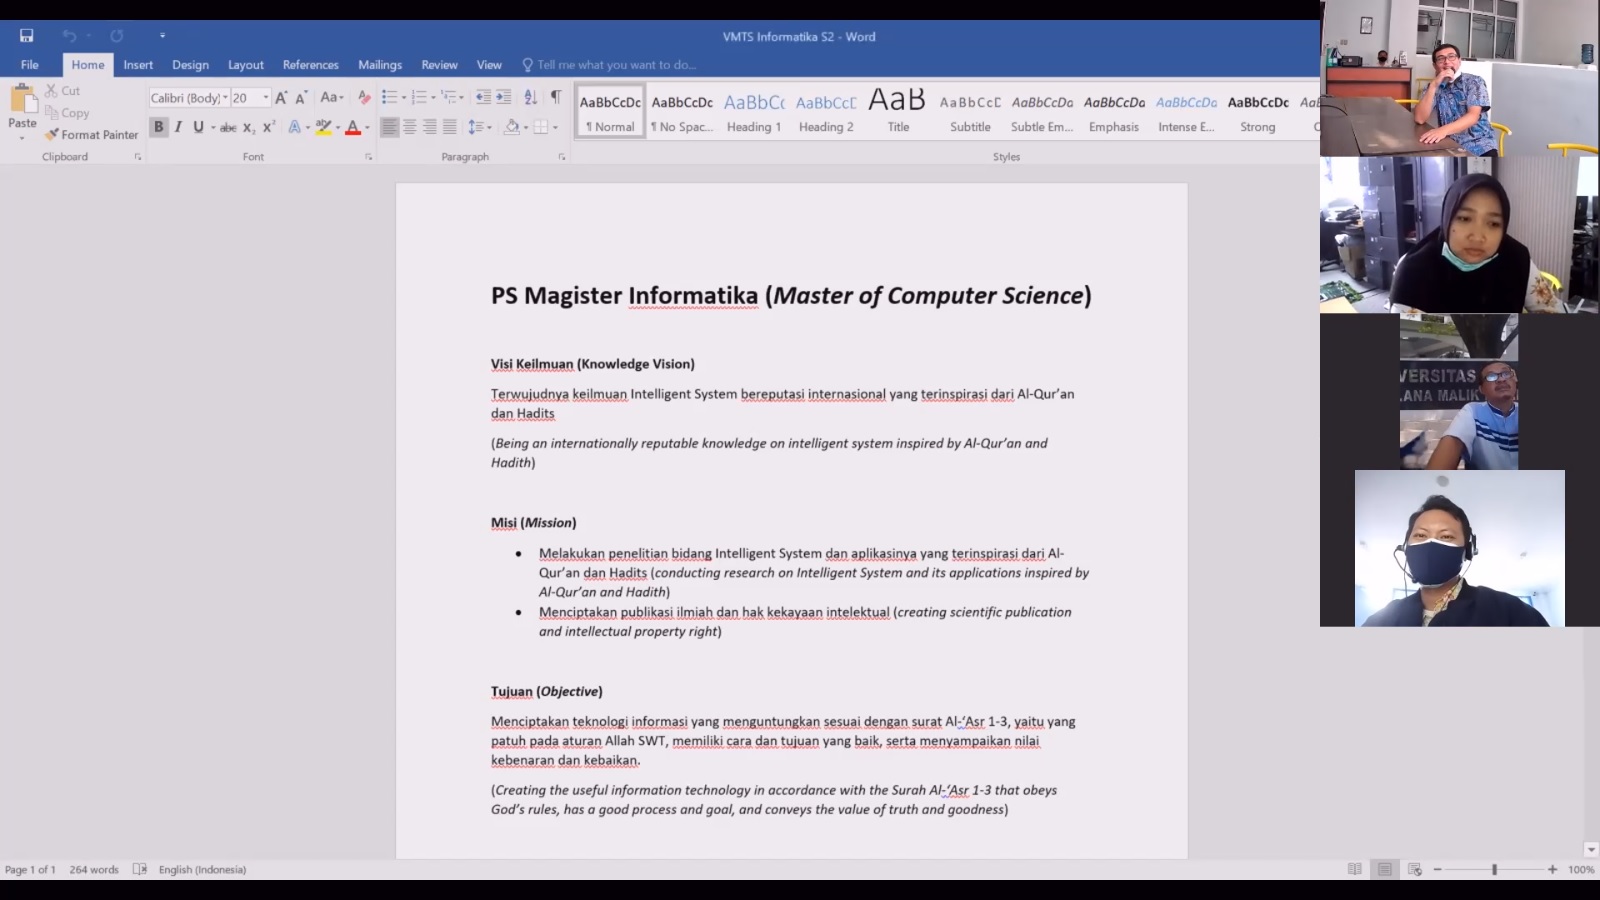Screen dimensions: 1600x900
Task: Toggle italic formatting
Action: (x=178, y=127)
